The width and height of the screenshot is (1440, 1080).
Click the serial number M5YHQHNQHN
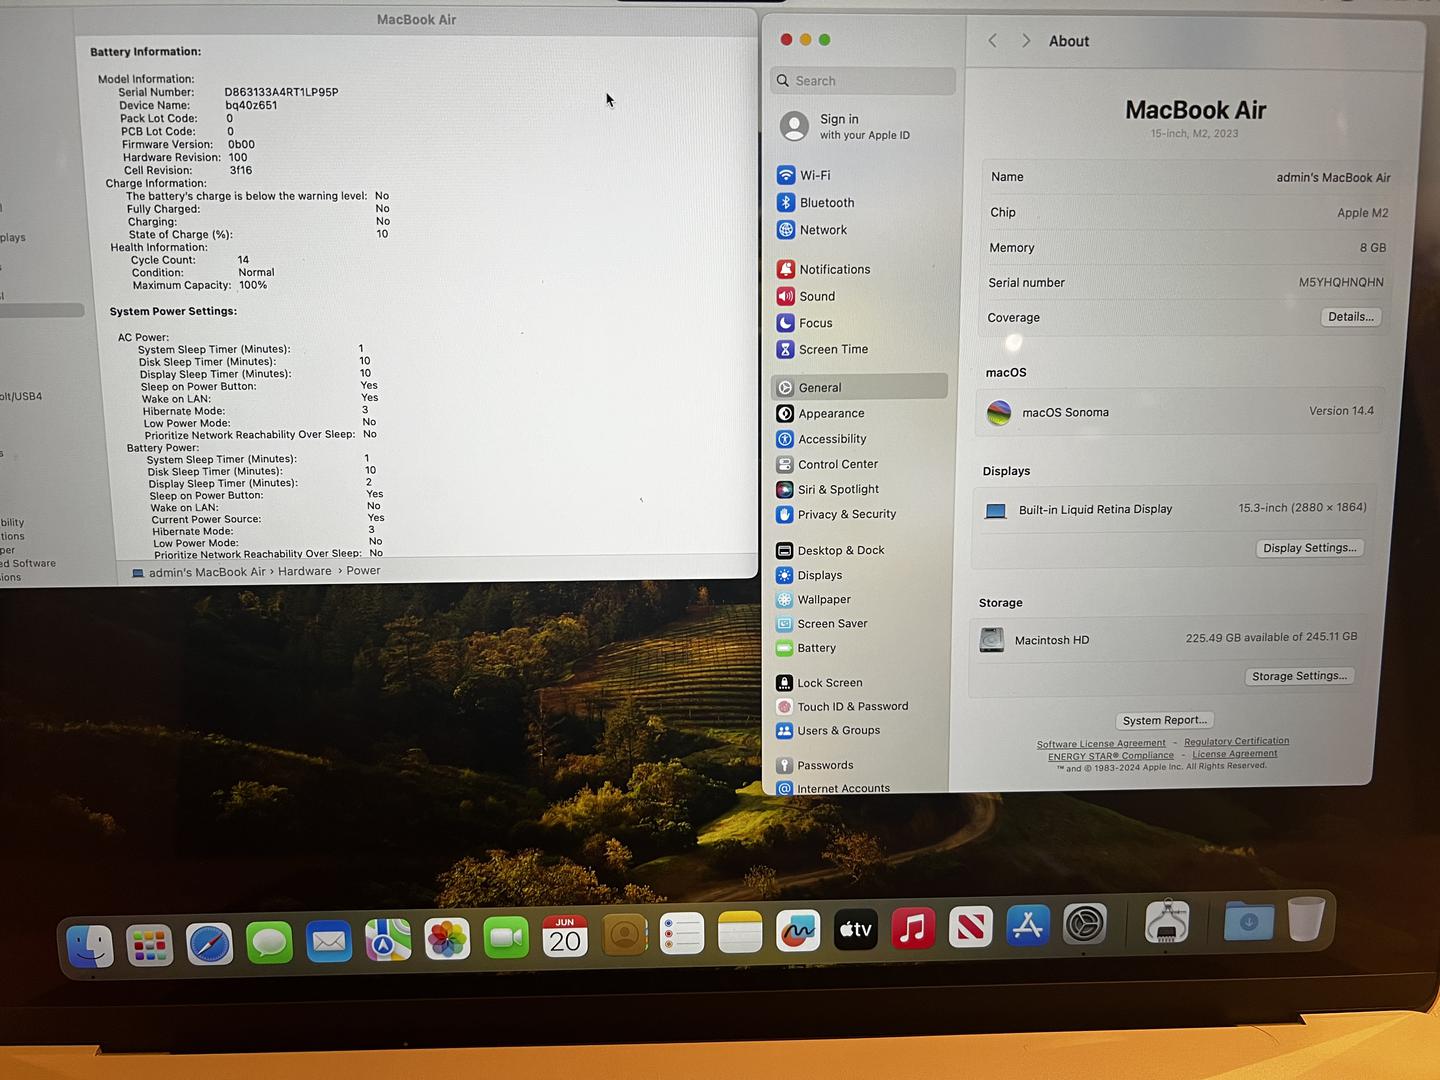coord(1341,282)
